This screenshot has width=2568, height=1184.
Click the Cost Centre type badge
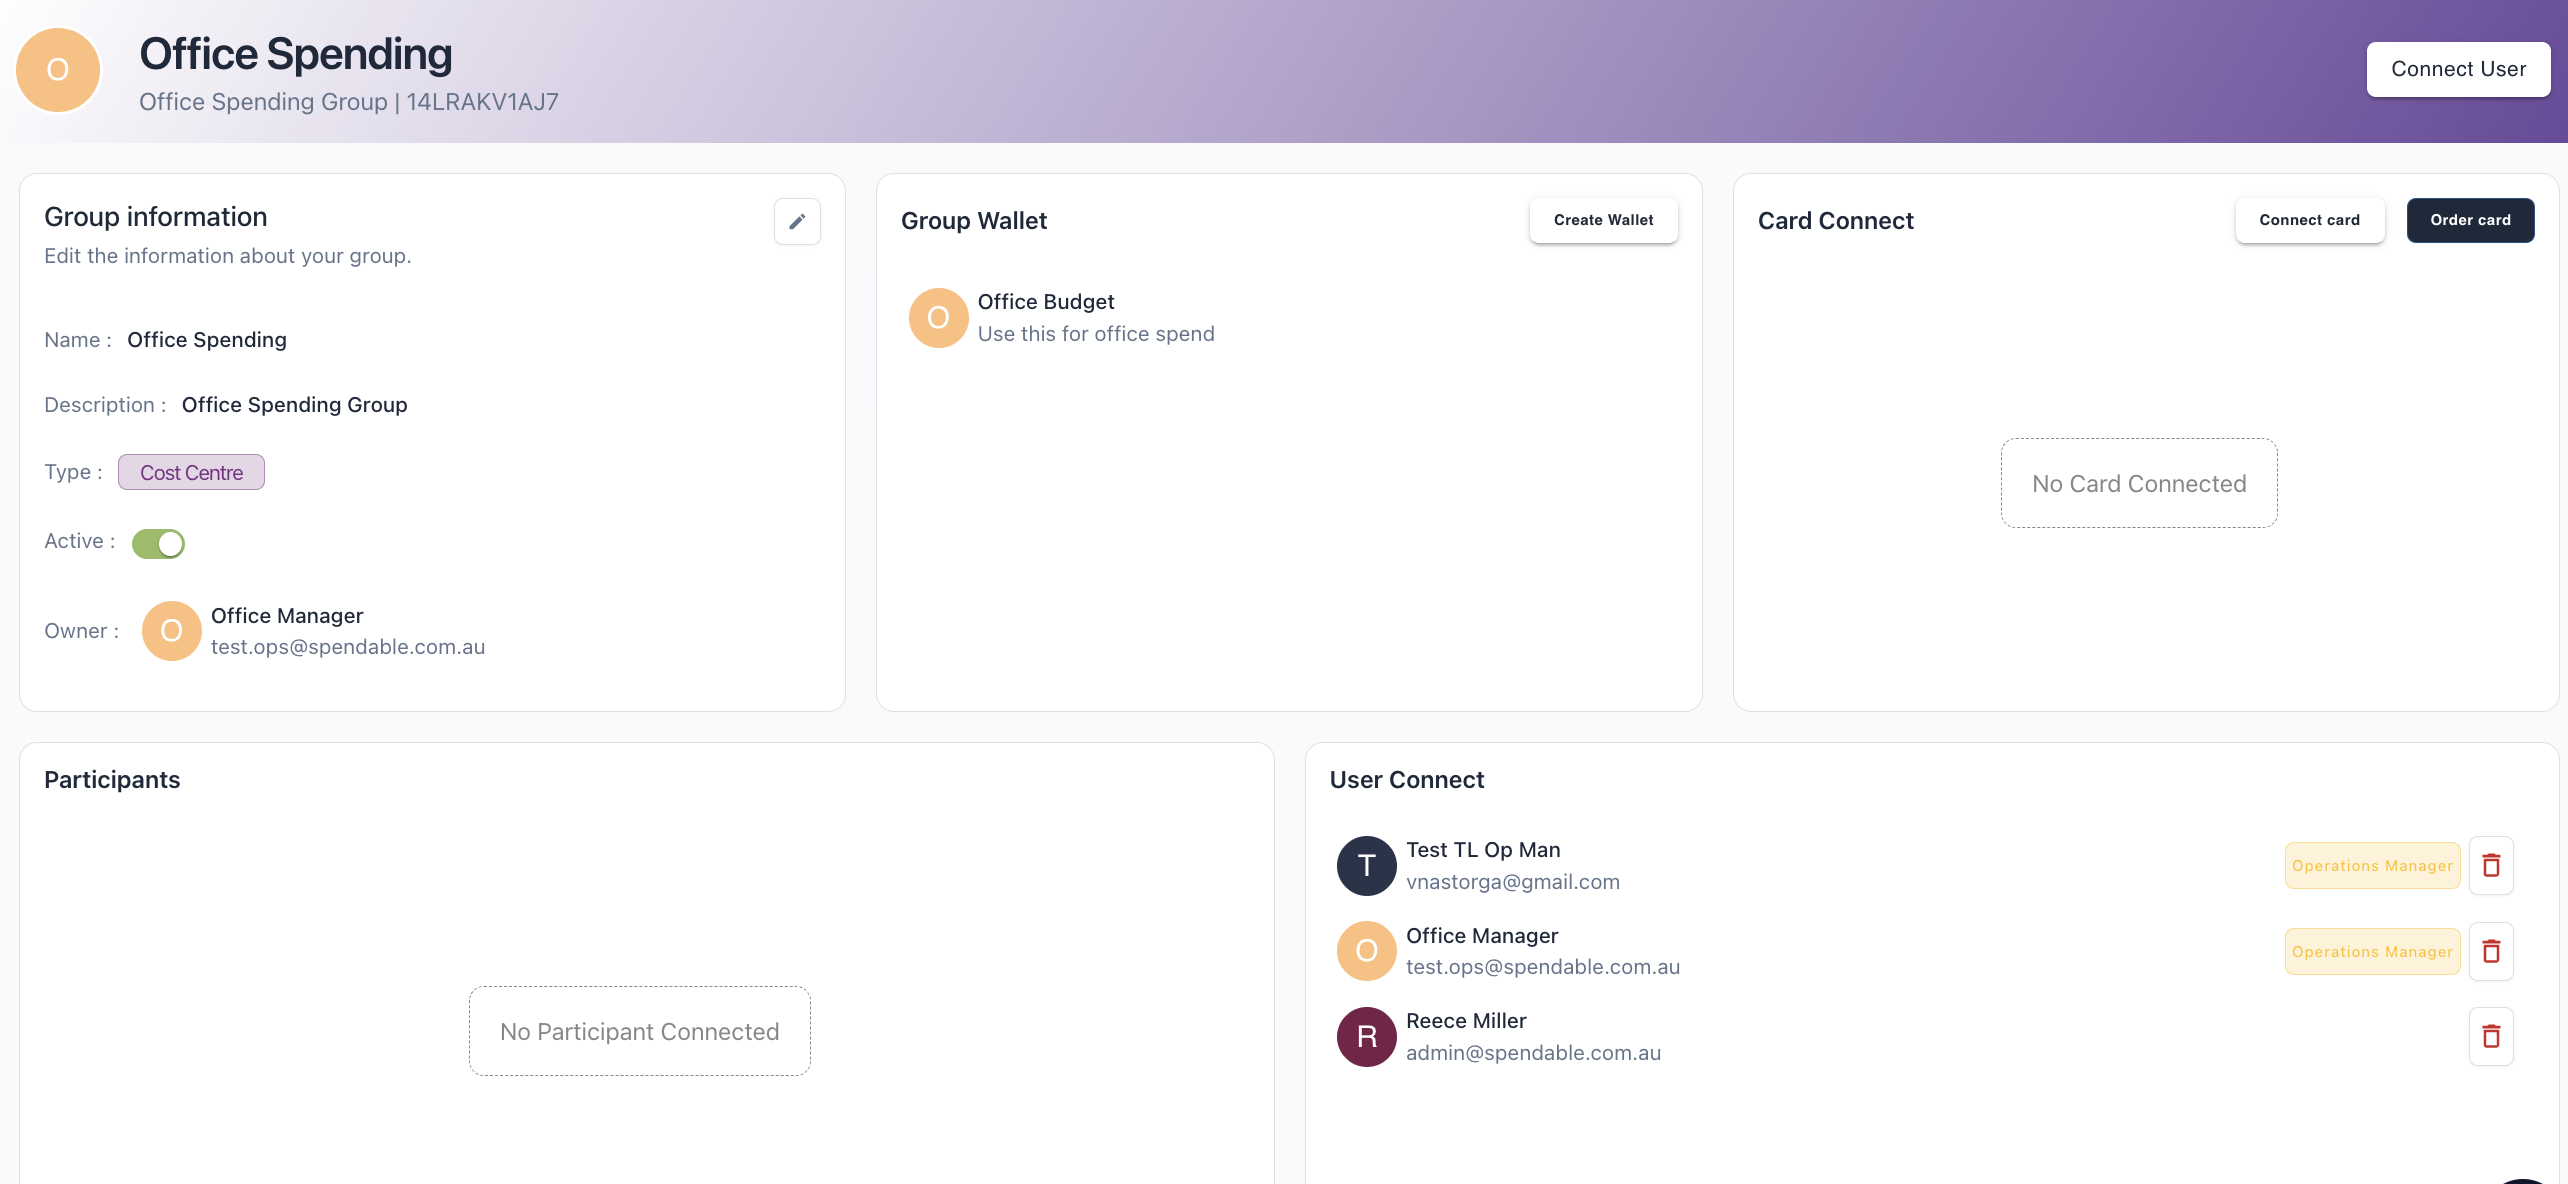[x=191, y=472]
